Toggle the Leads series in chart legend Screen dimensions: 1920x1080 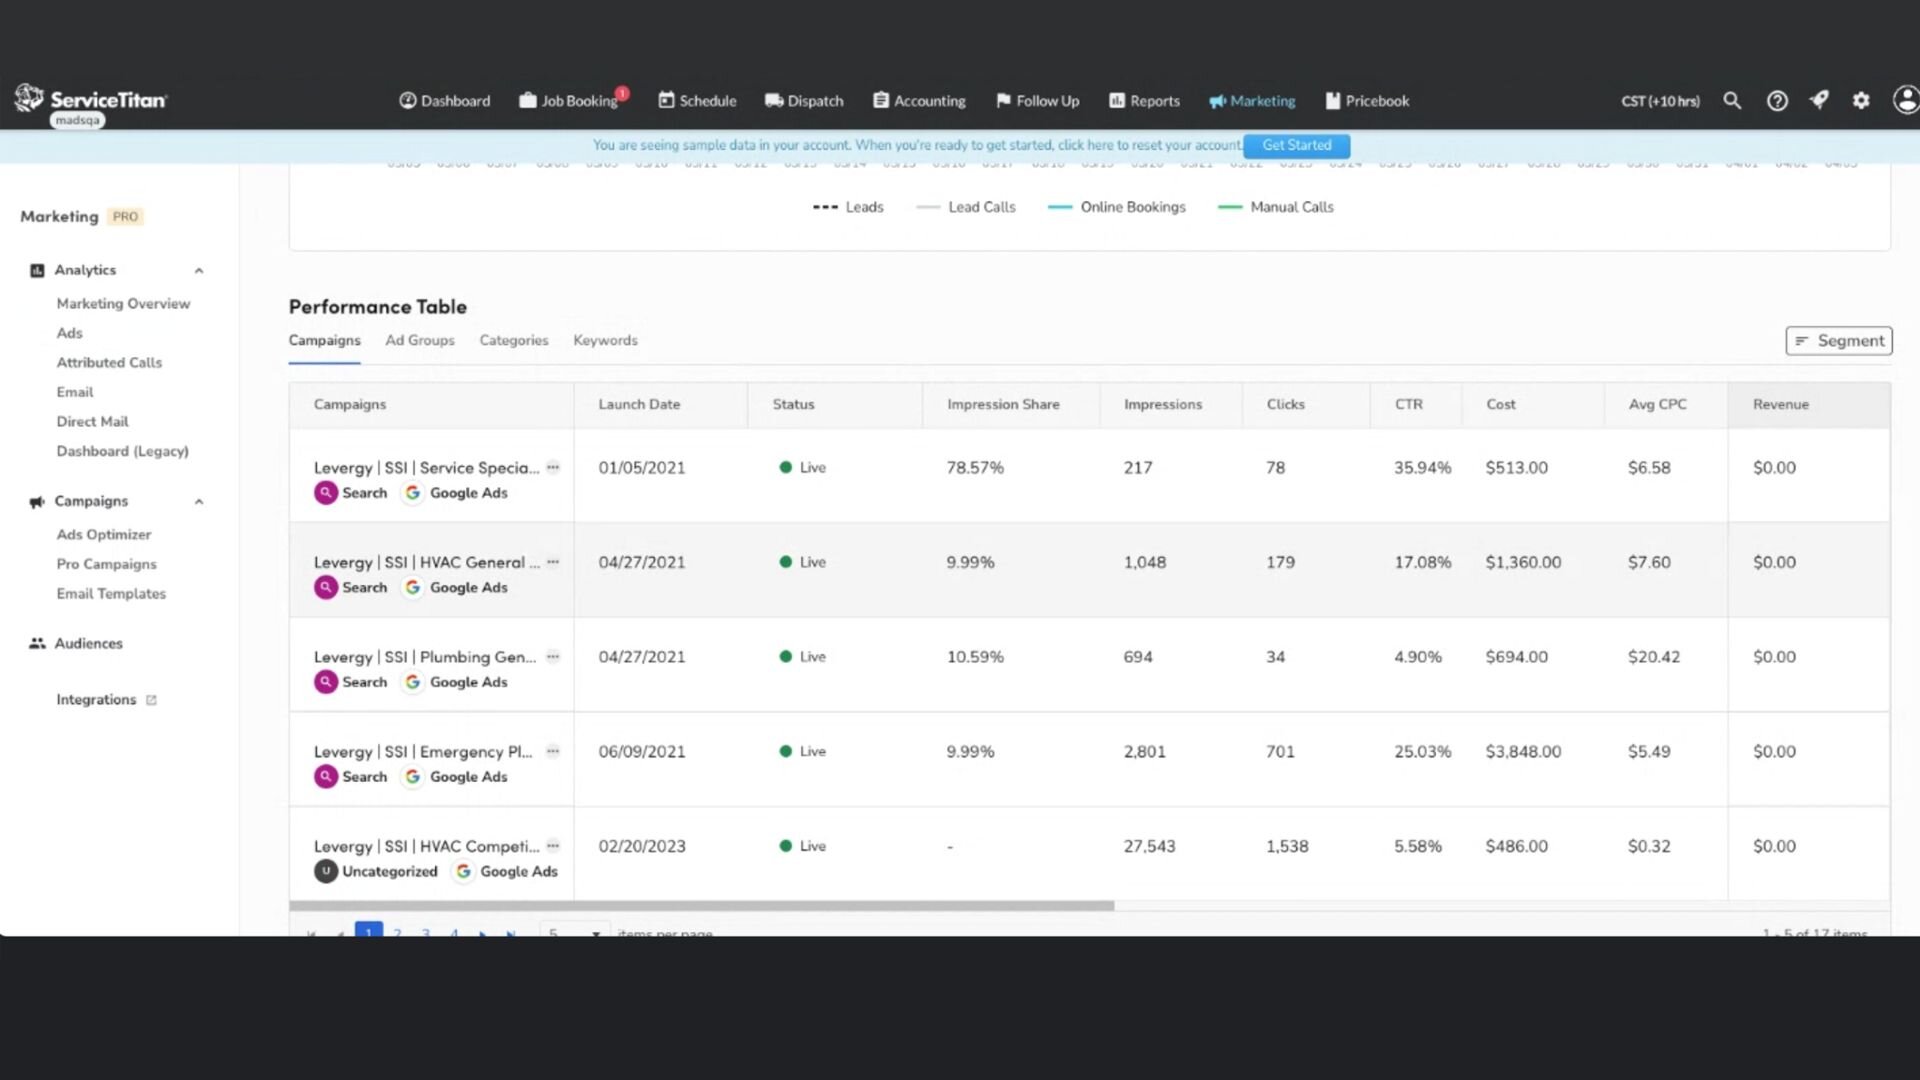848,207
